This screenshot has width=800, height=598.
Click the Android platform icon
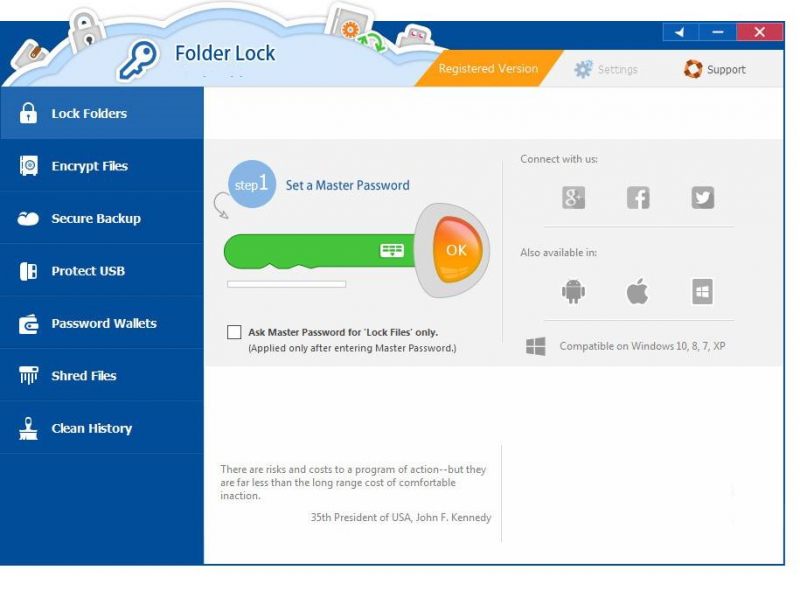click(x=573, y=291)
